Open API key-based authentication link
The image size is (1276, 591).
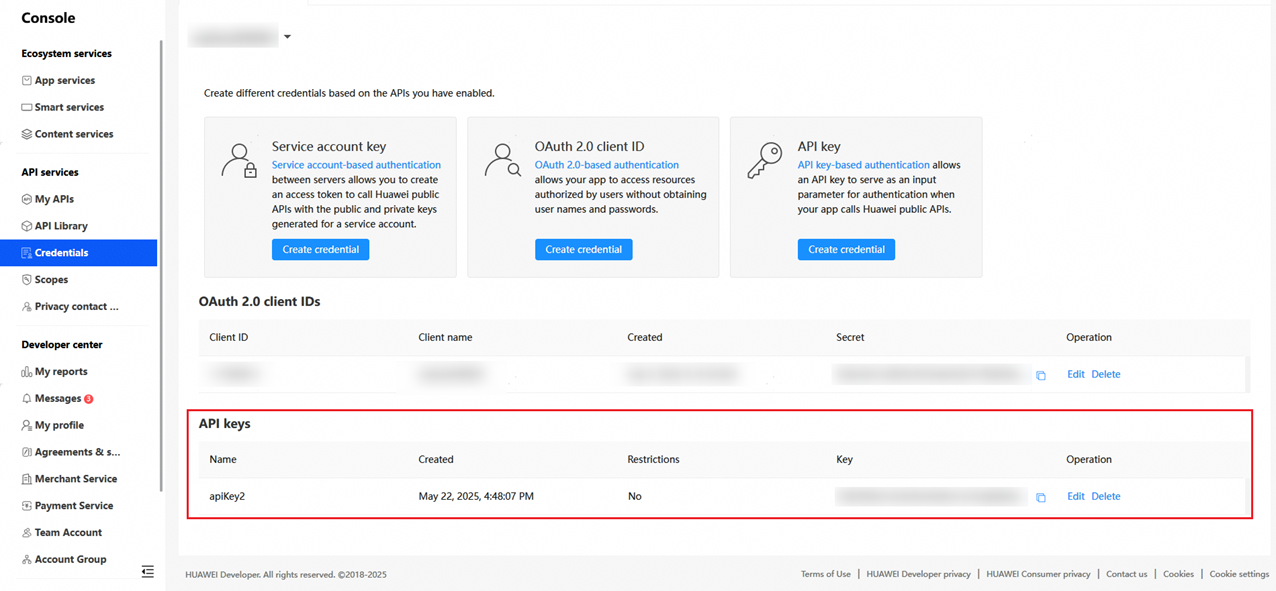[864, 165]
